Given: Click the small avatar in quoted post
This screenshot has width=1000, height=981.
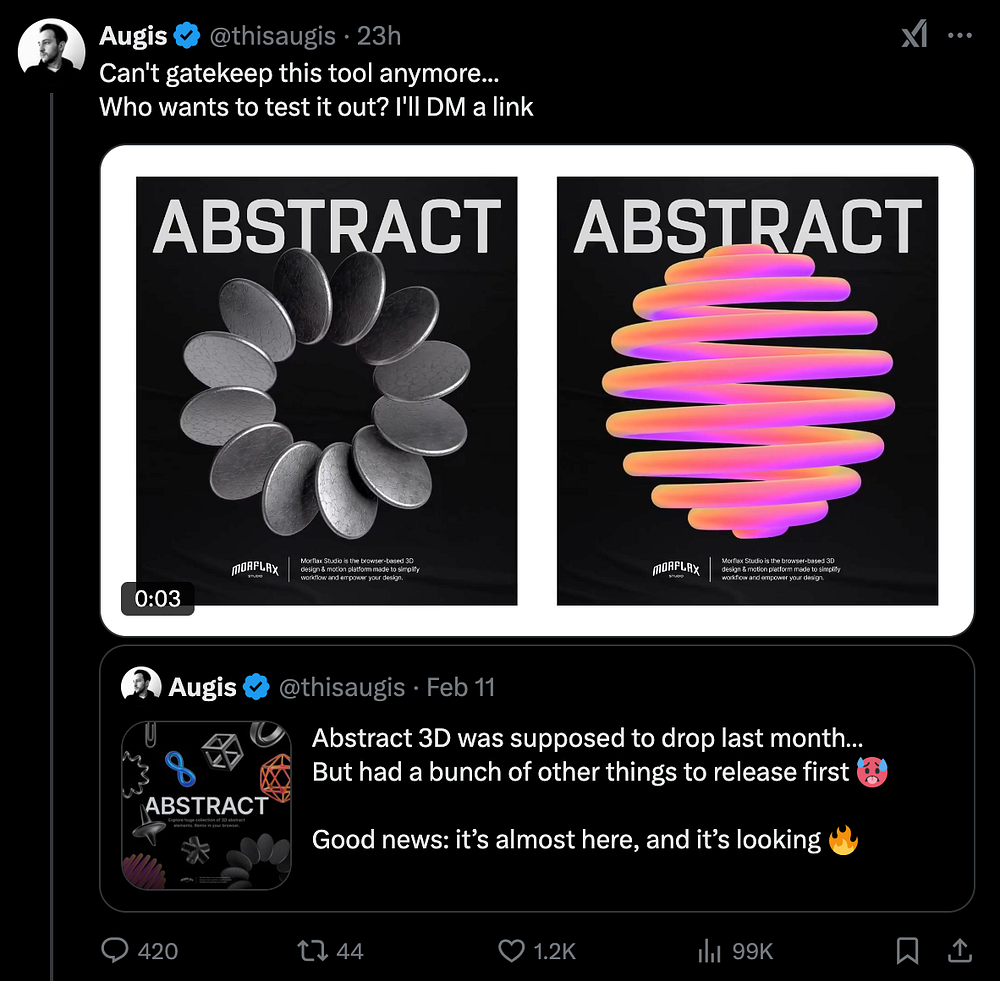Looking at the screenshot, I should [141, 687].
